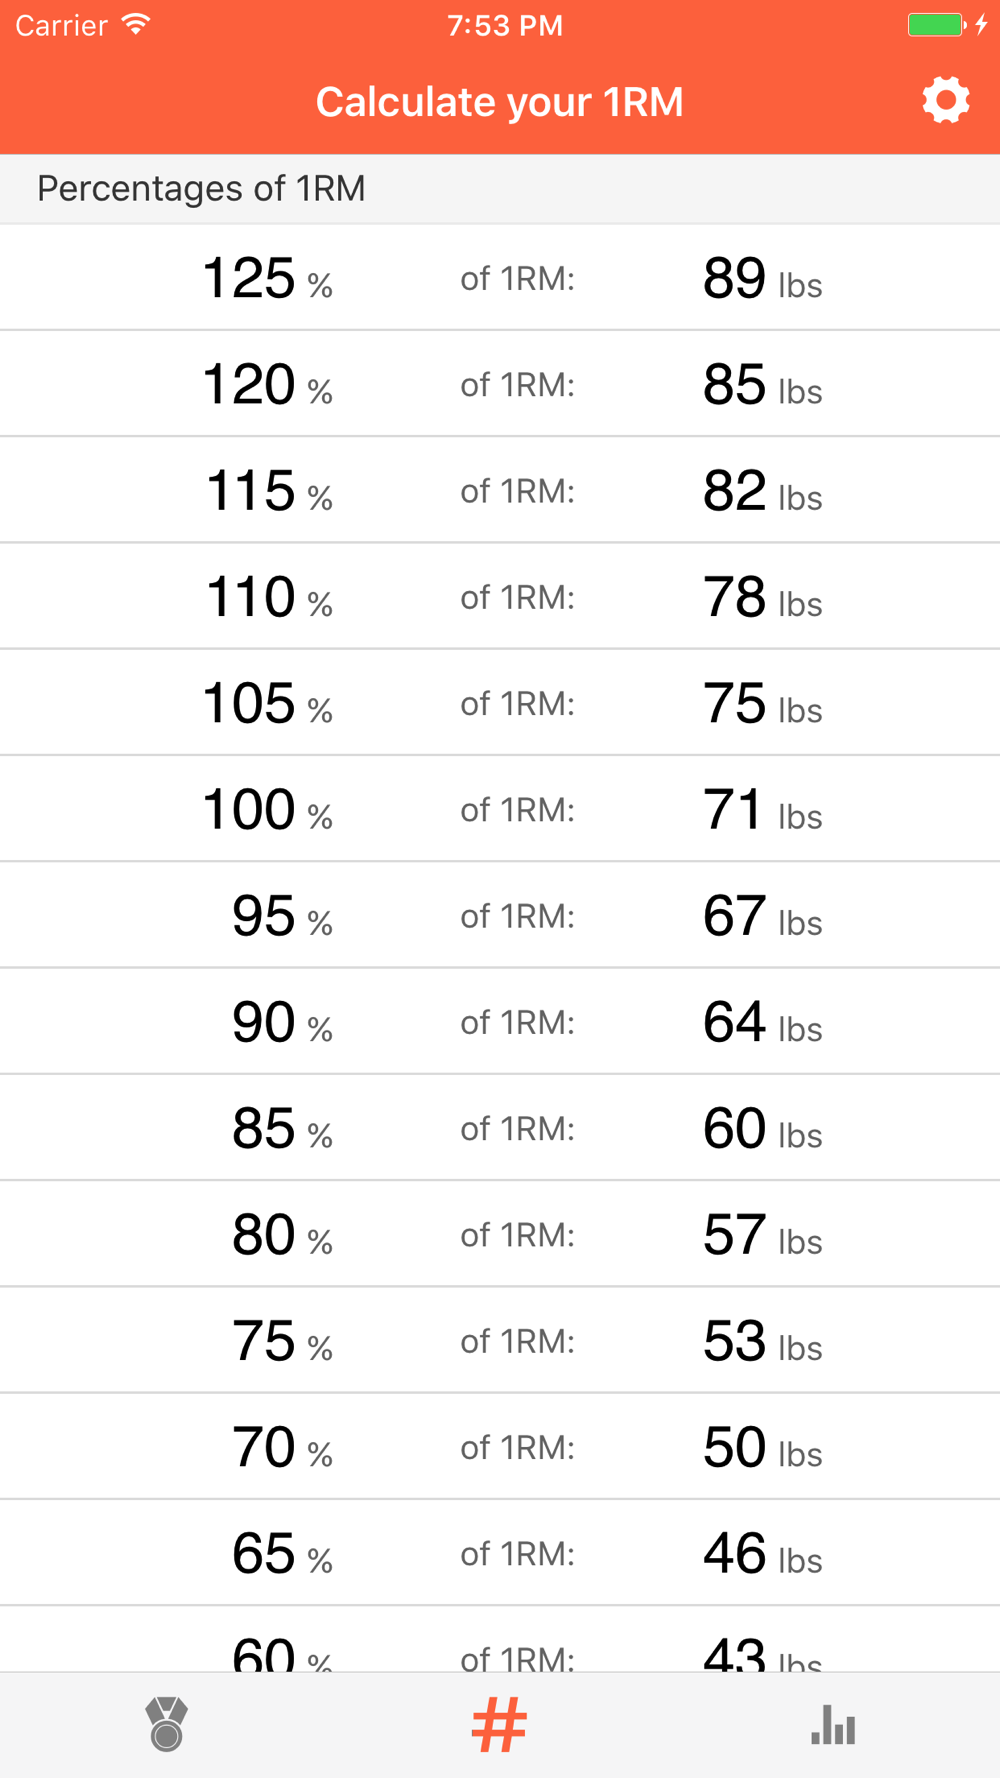
Task: Select the hash percentages tab
Action: click(x=499, y=1724)
